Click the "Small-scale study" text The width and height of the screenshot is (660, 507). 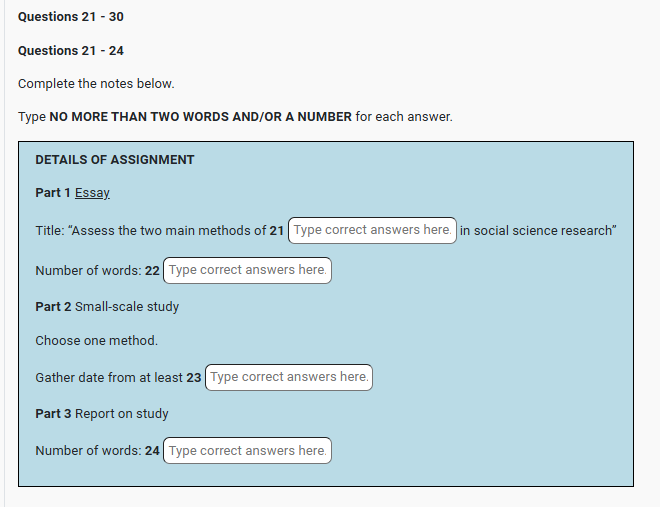pos(127,306)
